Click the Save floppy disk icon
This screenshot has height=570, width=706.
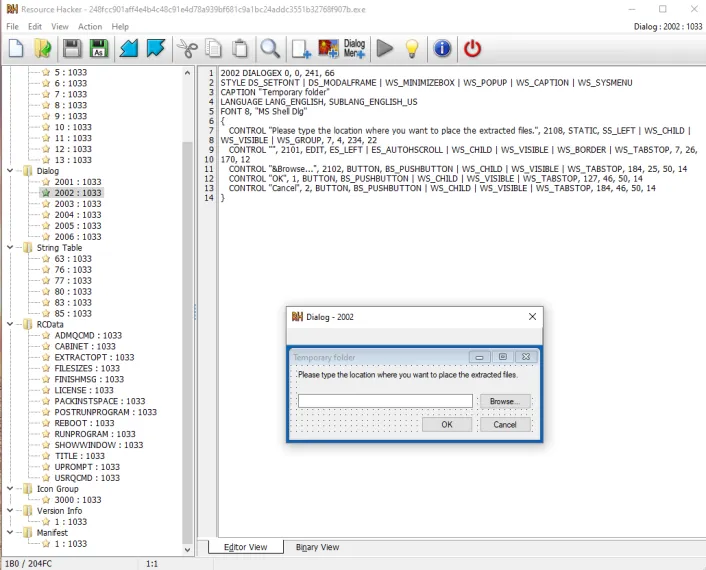click(72, 48)
